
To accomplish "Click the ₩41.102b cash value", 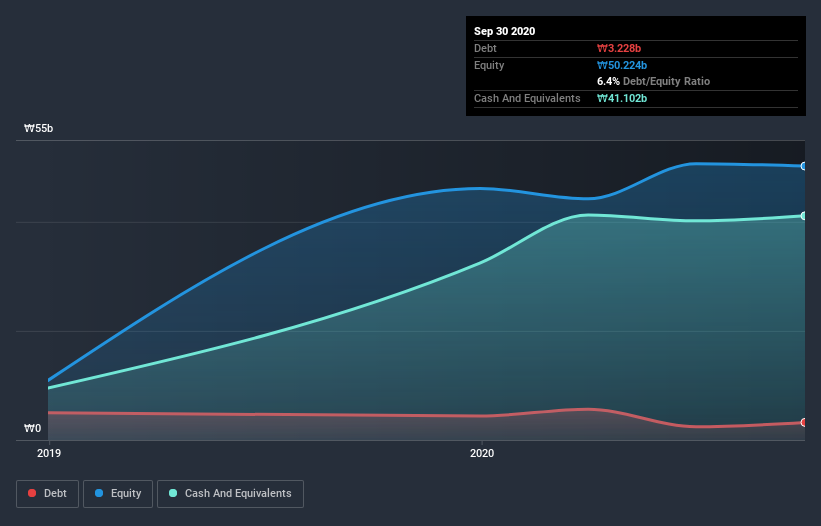I will [622, 98].
